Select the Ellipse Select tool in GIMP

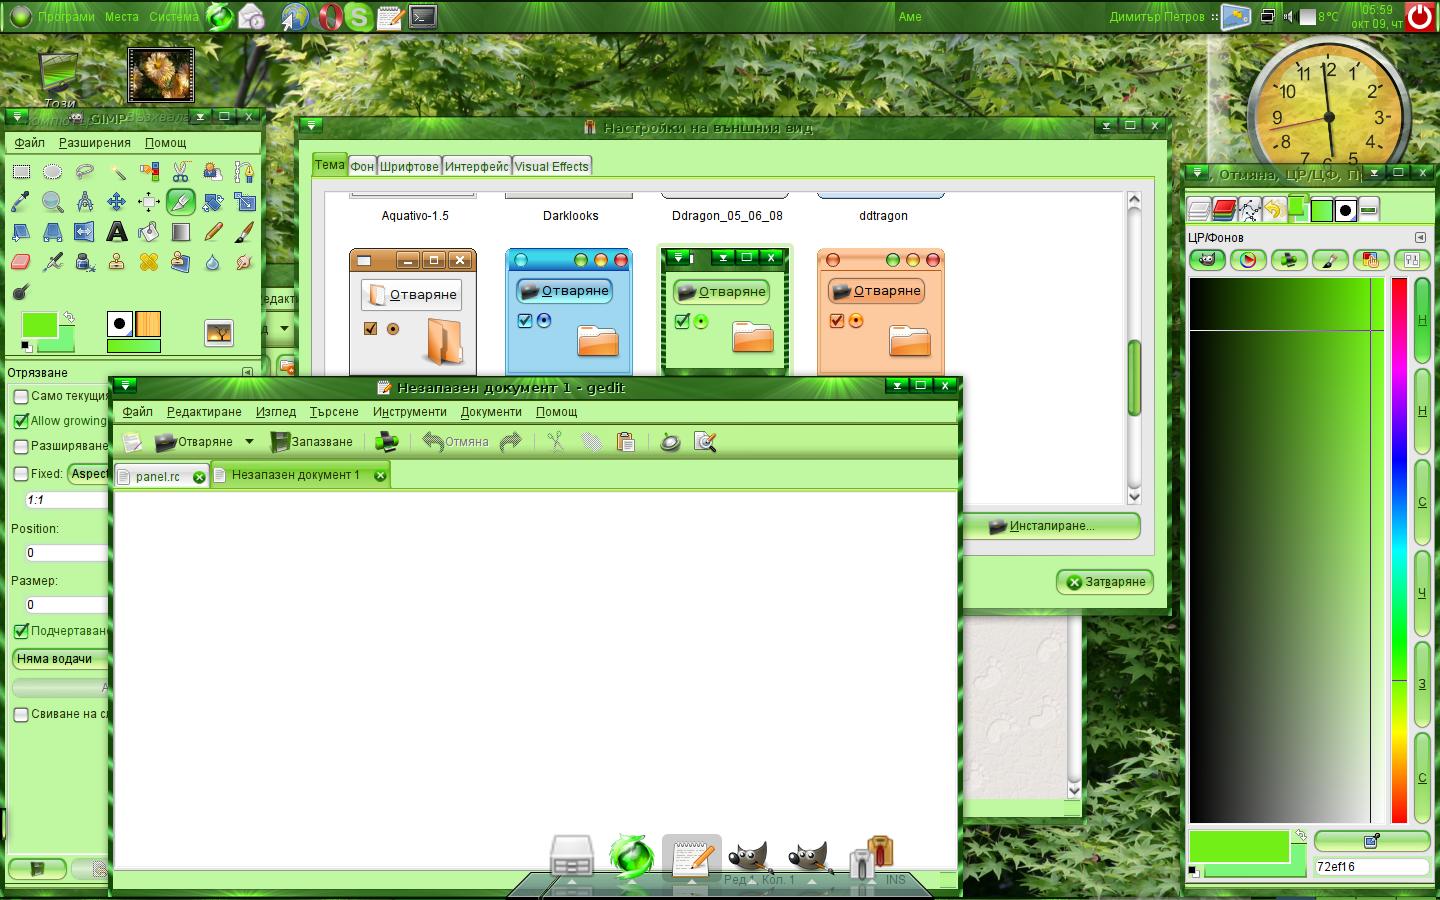tap(53, 172)
